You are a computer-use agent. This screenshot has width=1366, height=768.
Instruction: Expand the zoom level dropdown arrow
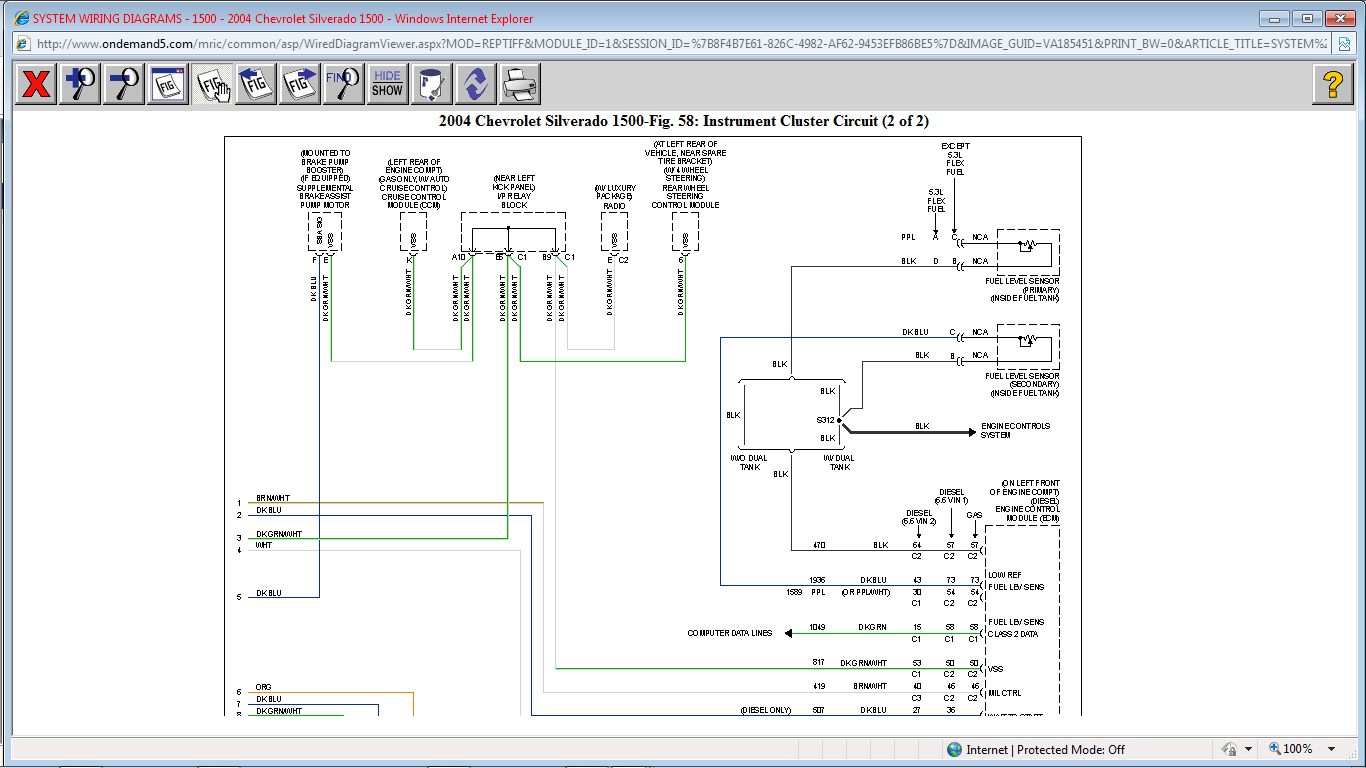point(1331,749)
